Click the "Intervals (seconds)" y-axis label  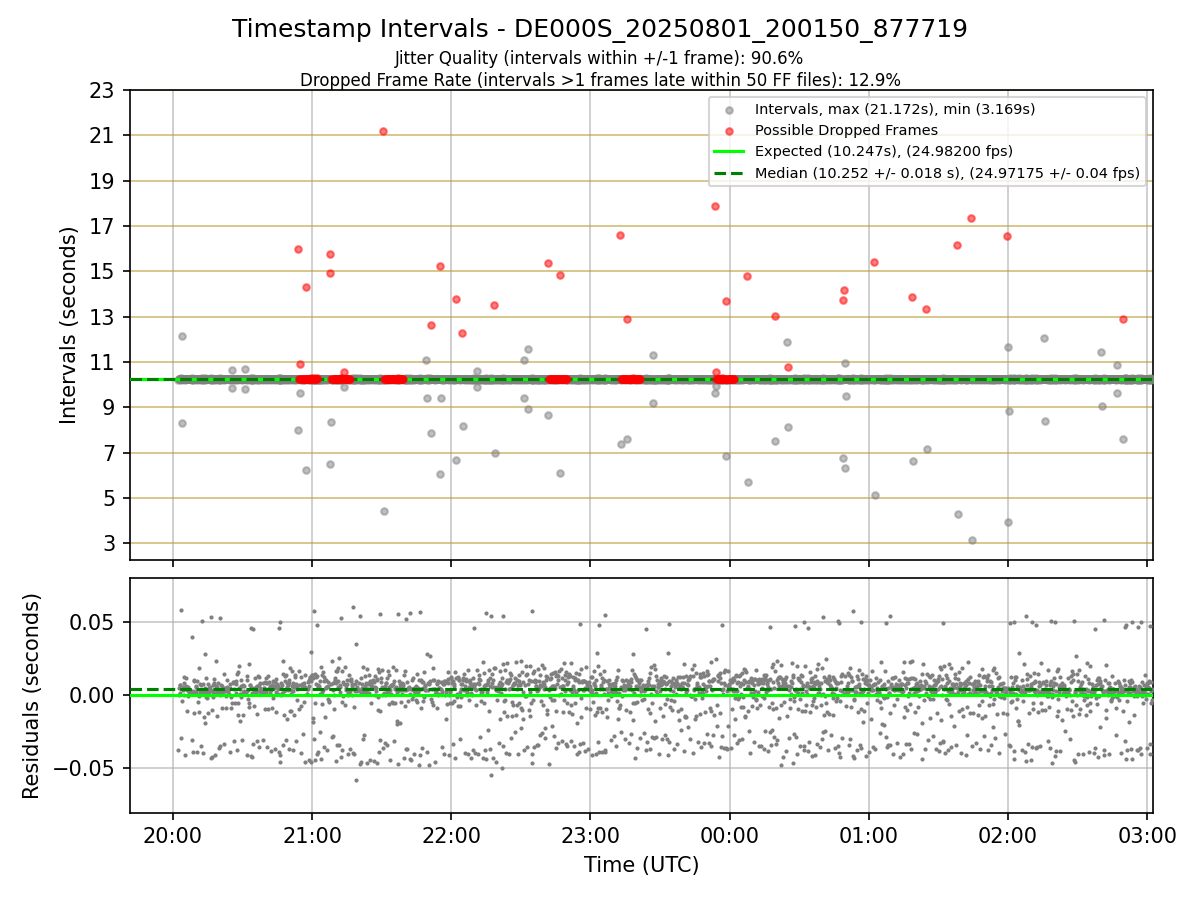[x=69, y=325]
